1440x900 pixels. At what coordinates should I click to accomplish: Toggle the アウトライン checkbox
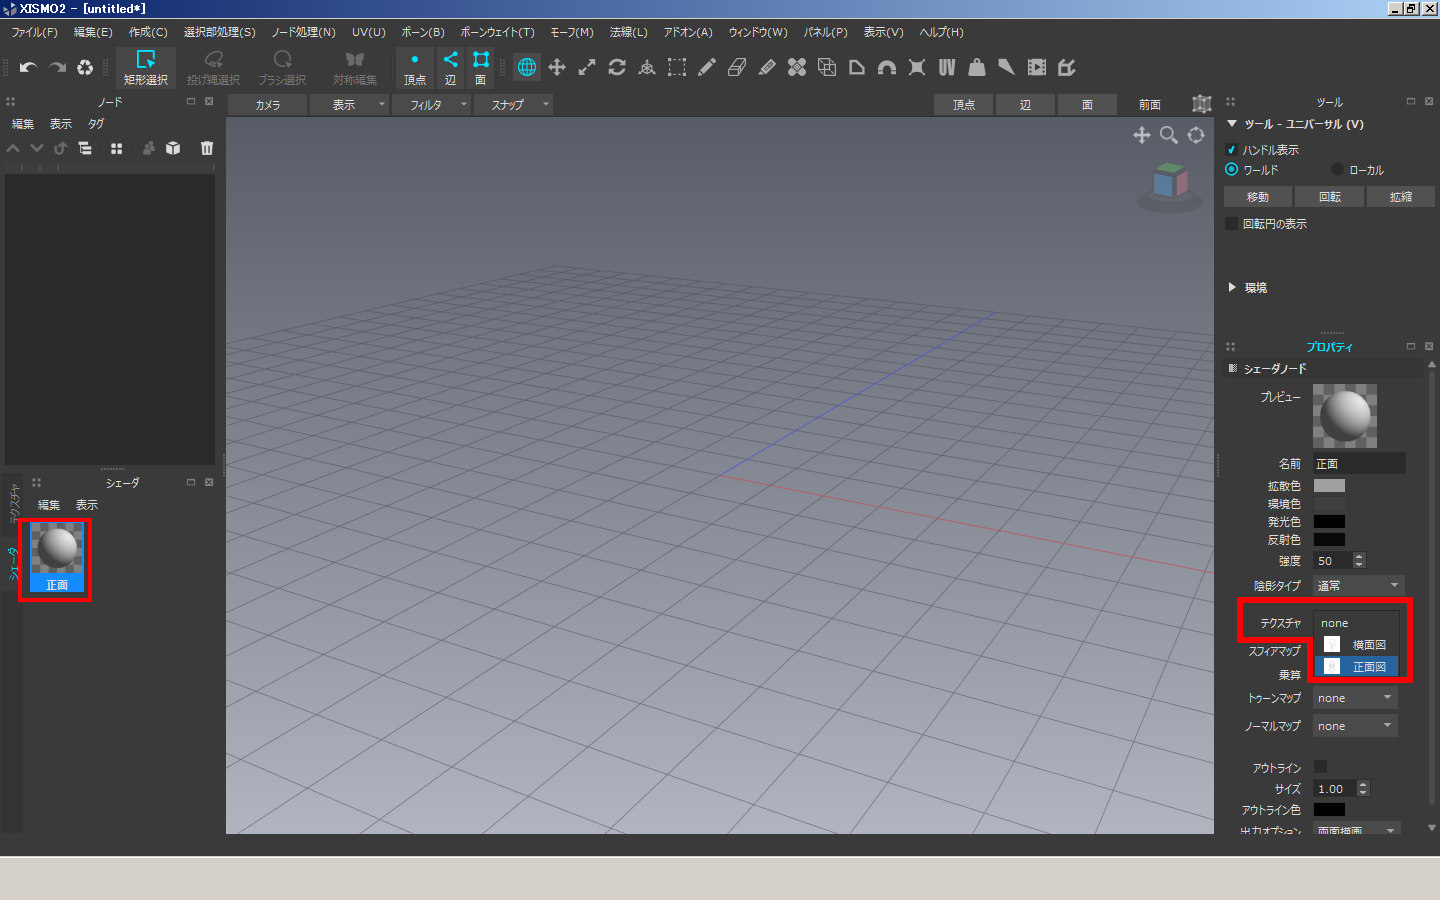click(x=1320, y=767)
